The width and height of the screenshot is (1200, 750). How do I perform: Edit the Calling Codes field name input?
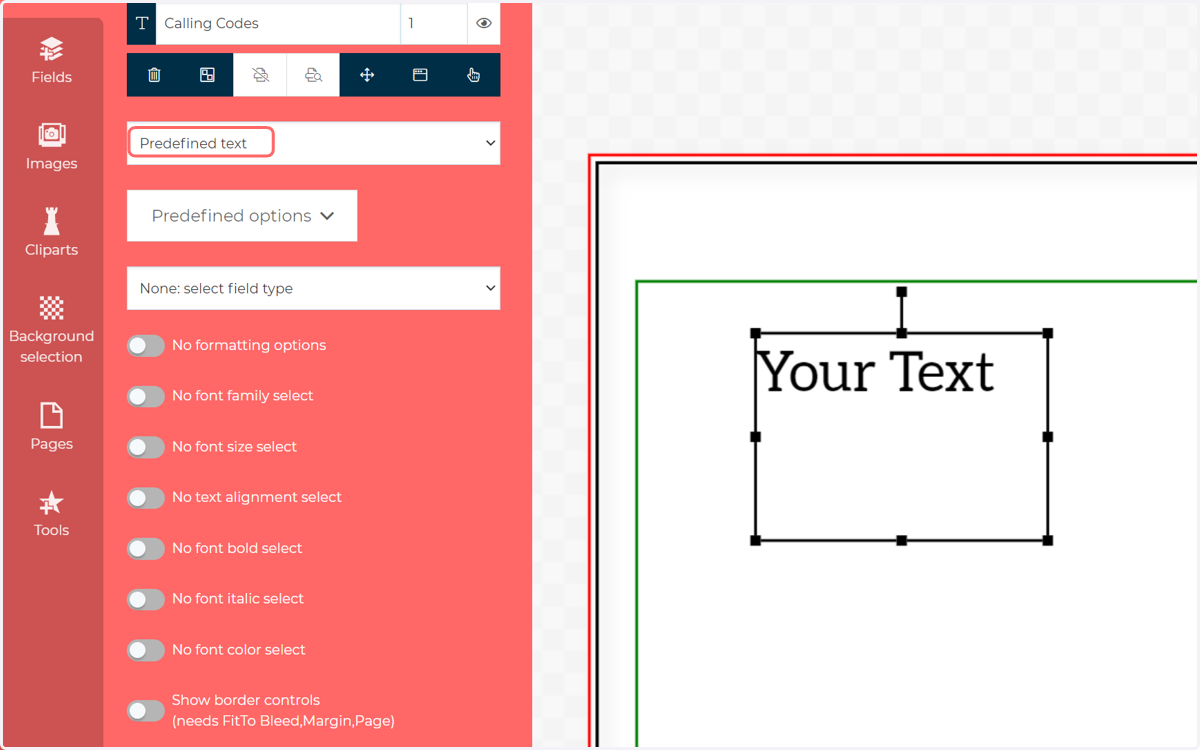(x=278, y=23)
